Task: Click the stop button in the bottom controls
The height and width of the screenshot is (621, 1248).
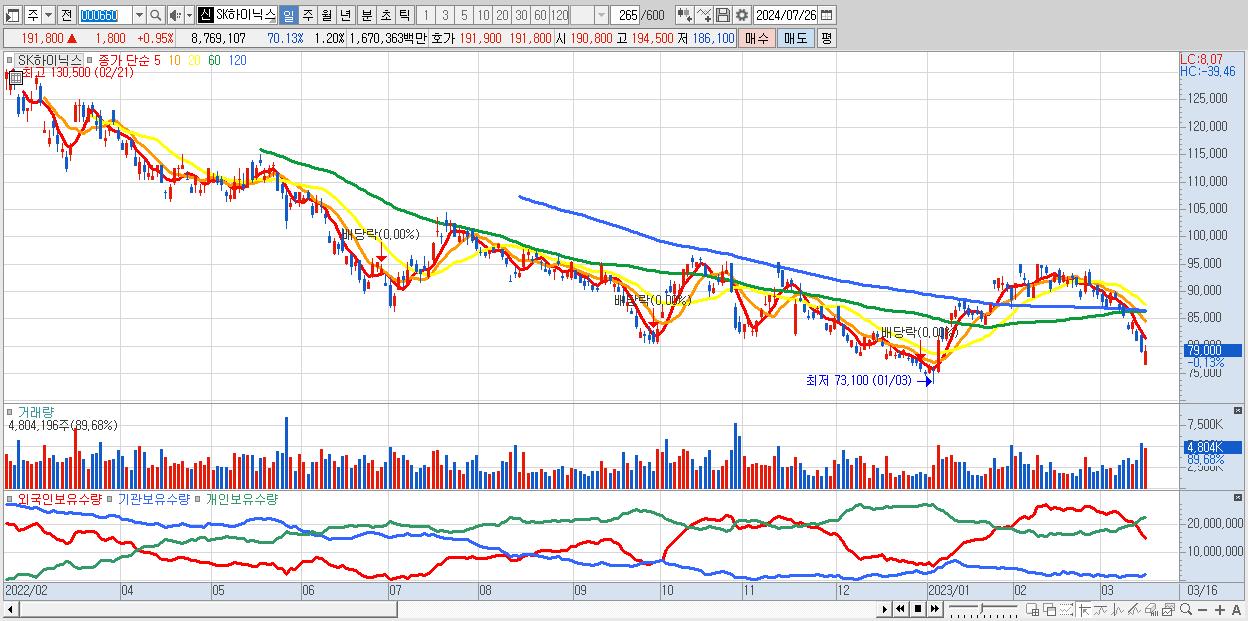Action: [917, 609]
